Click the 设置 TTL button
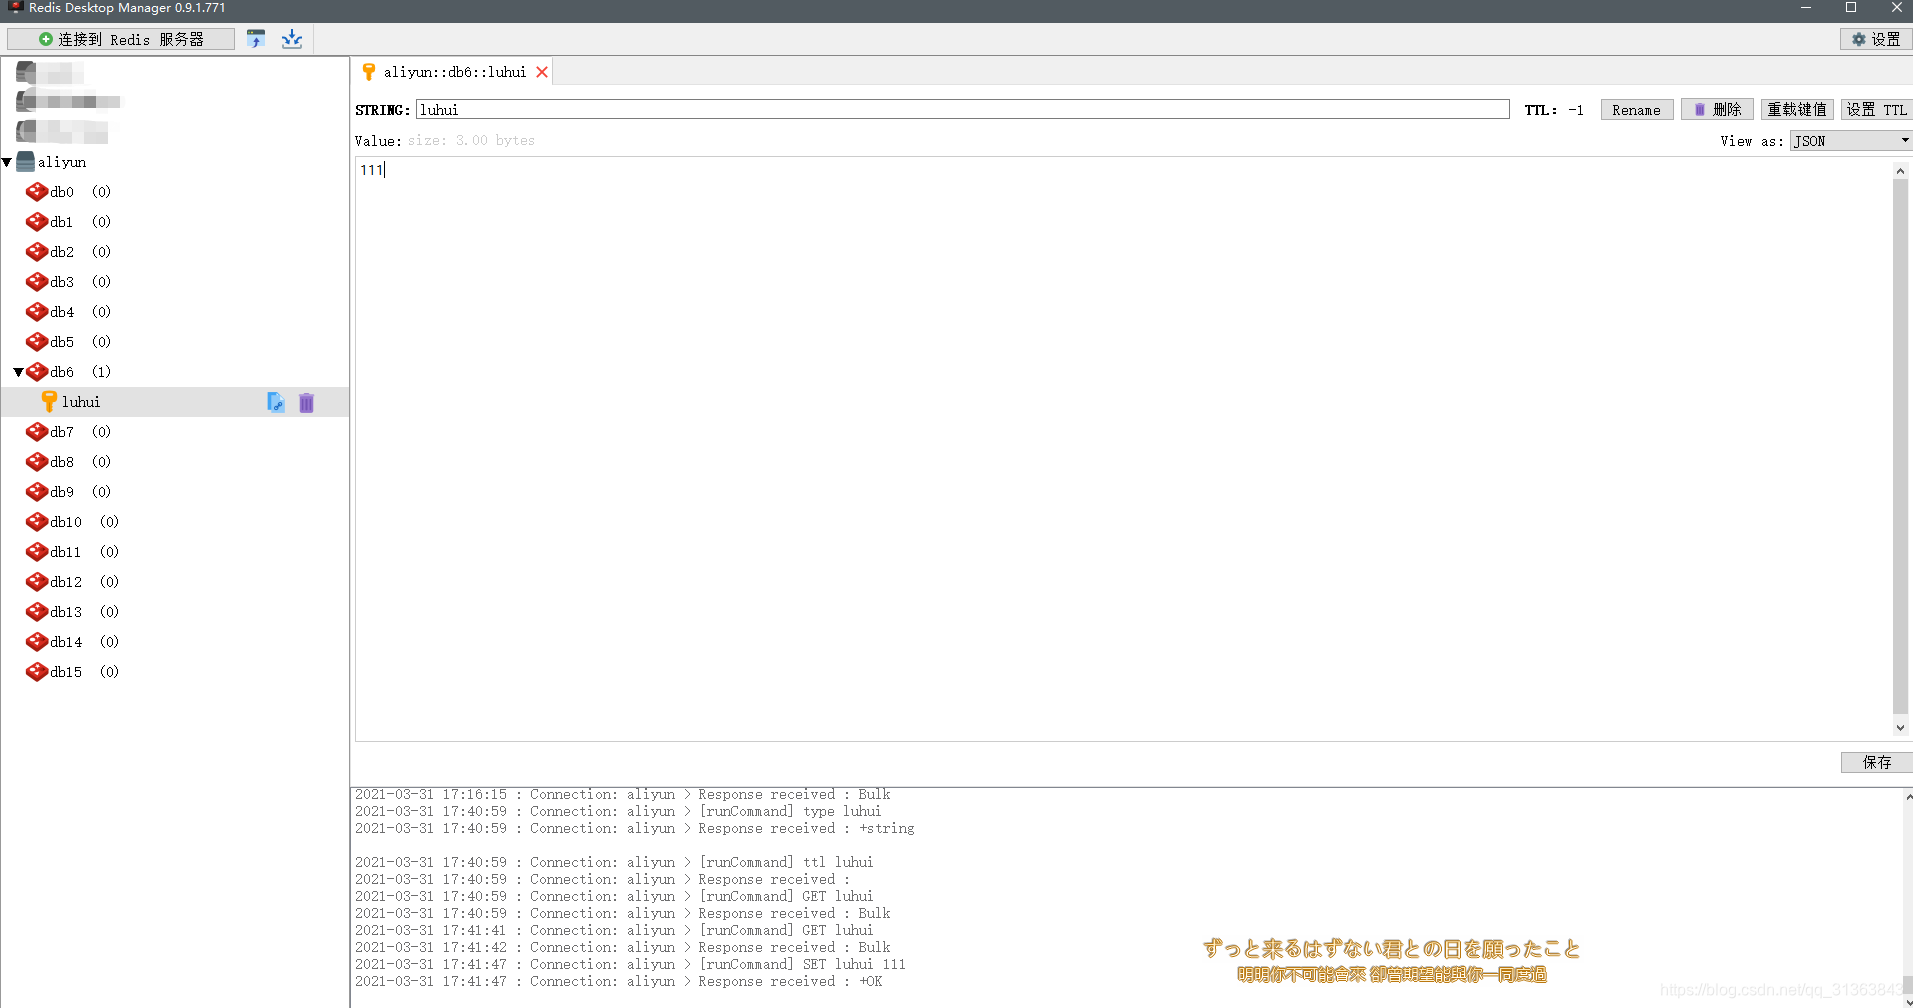 [x=1877, y=110]
